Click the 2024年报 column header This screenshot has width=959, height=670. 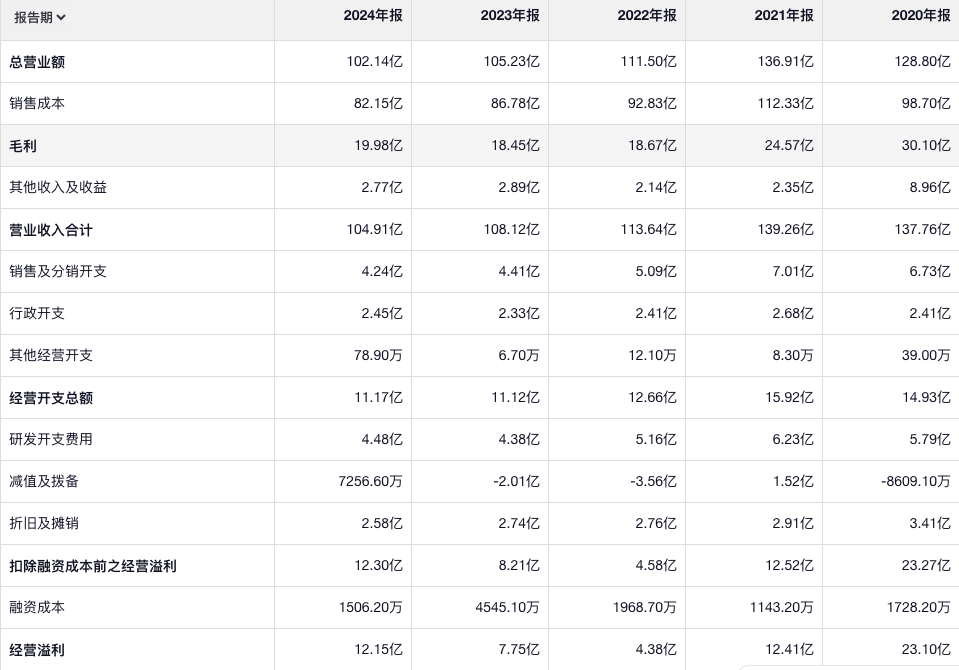(x=372, y=16)
